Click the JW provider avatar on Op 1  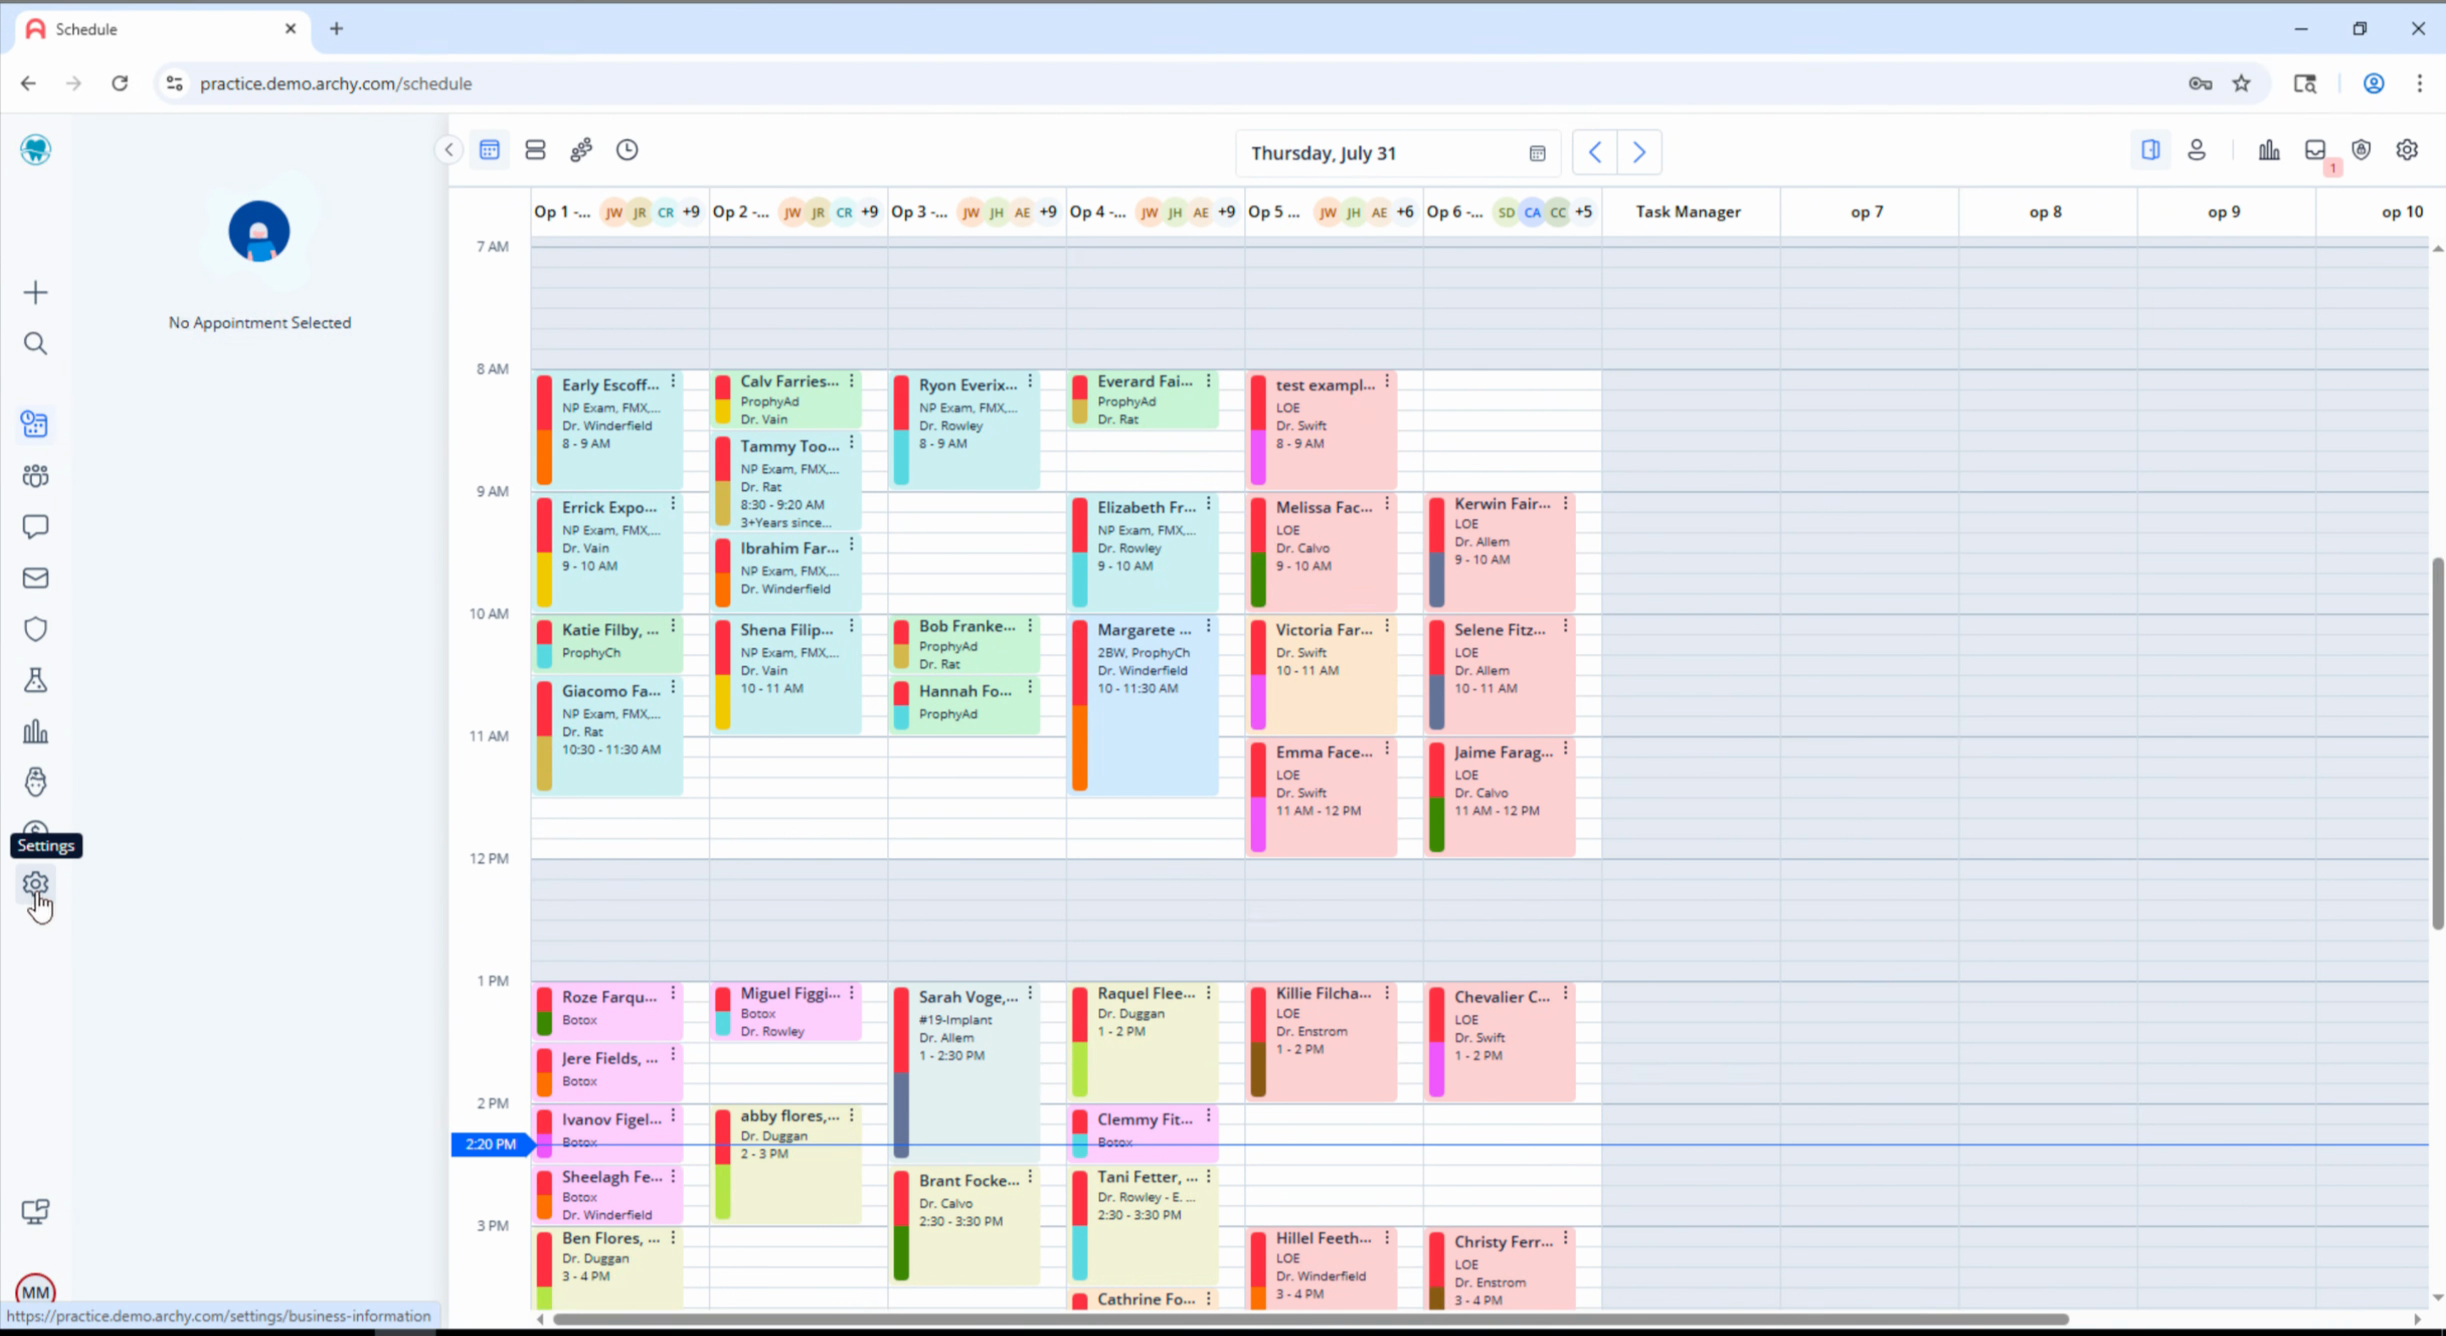(613, 212)
